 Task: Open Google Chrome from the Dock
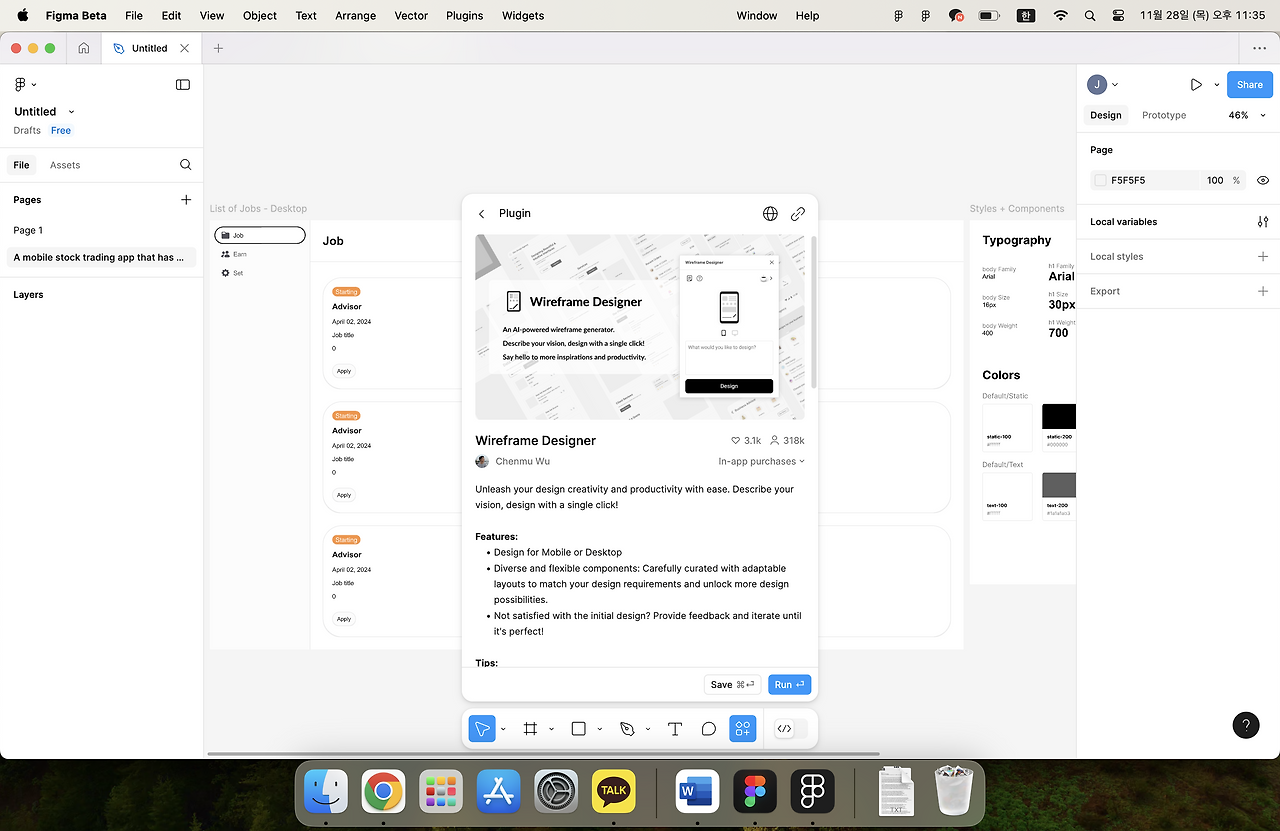[x=384, y=791]
